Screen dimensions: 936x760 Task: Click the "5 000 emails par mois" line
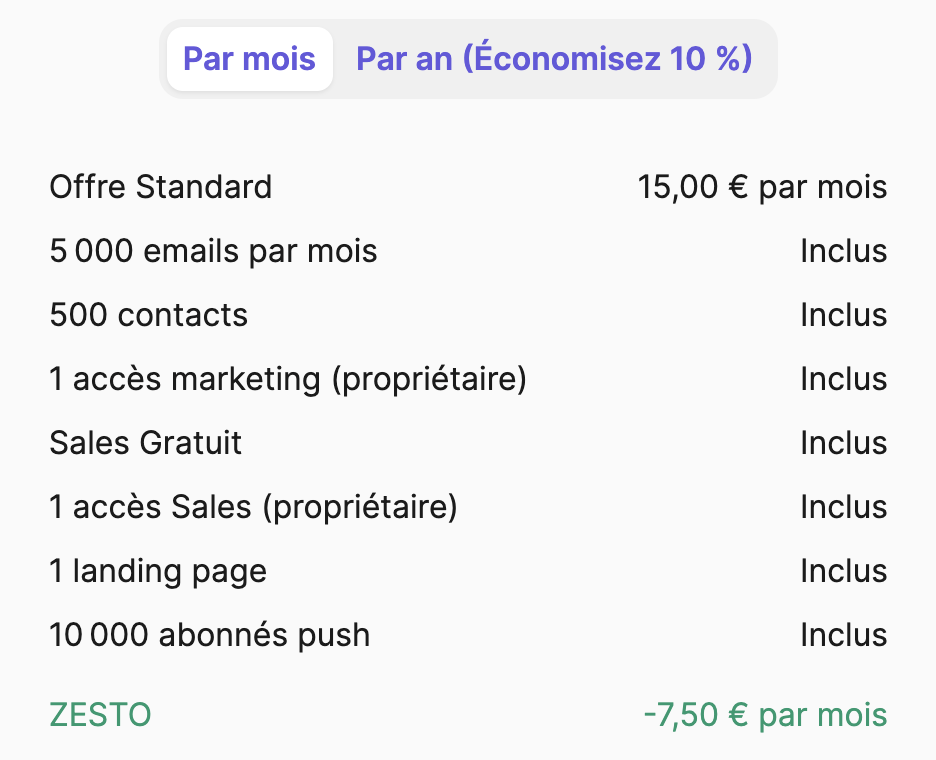click(x=213, y=251)
